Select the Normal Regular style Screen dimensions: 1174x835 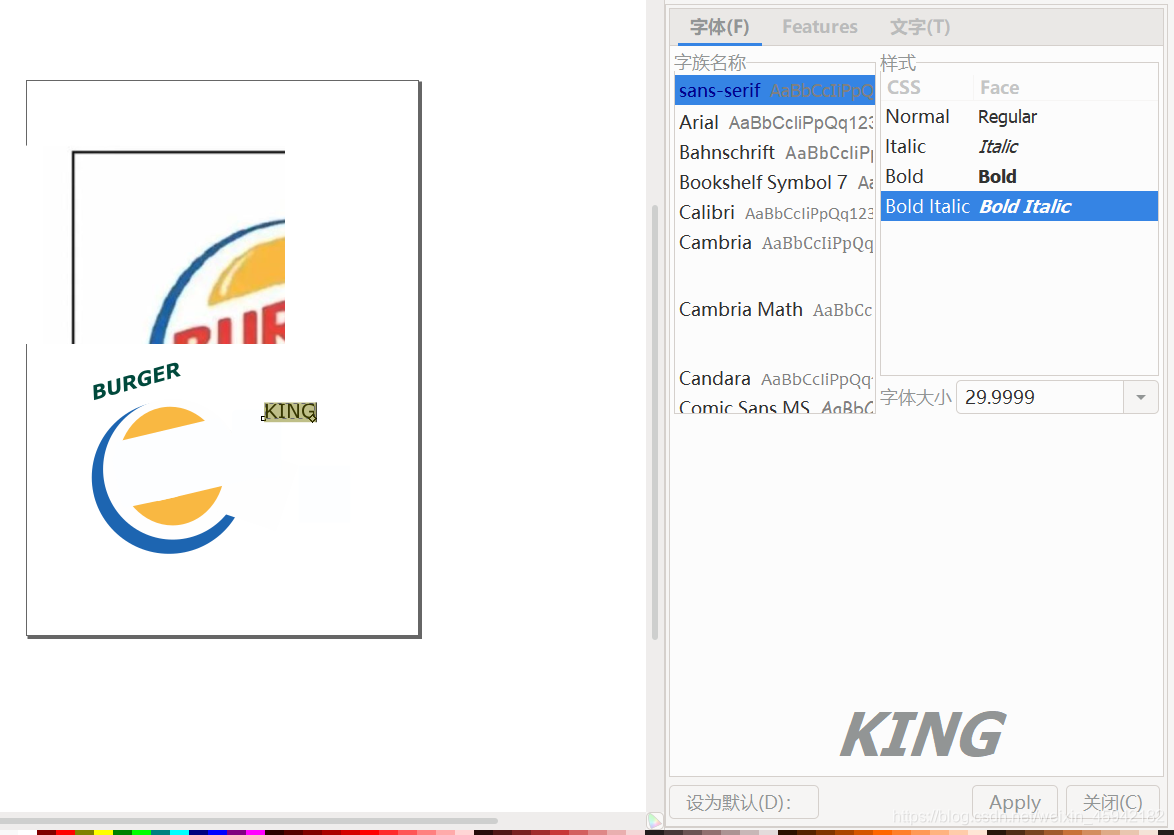(1019, 117)
